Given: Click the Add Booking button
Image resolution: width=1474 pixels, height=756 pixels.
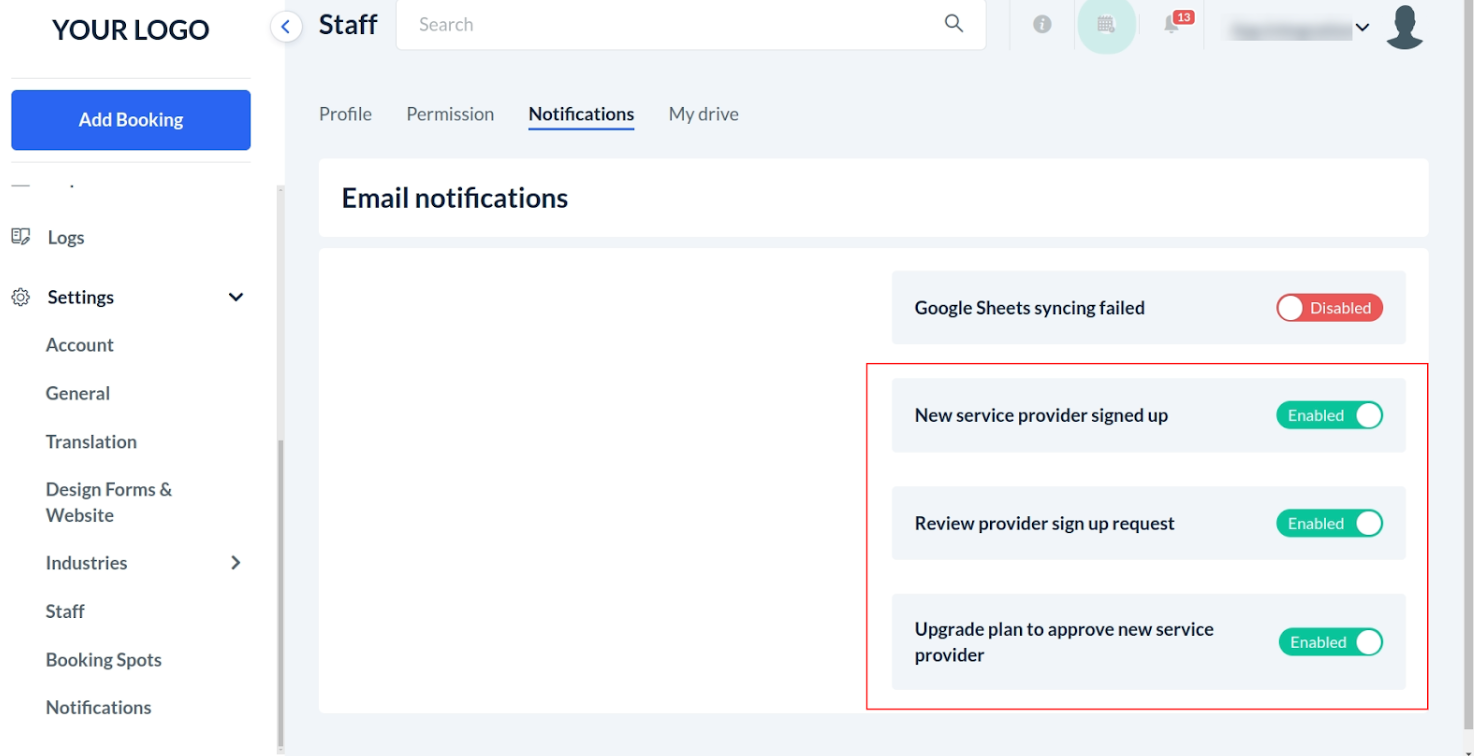Looking at the screenshot, I should tap(131, 120).
